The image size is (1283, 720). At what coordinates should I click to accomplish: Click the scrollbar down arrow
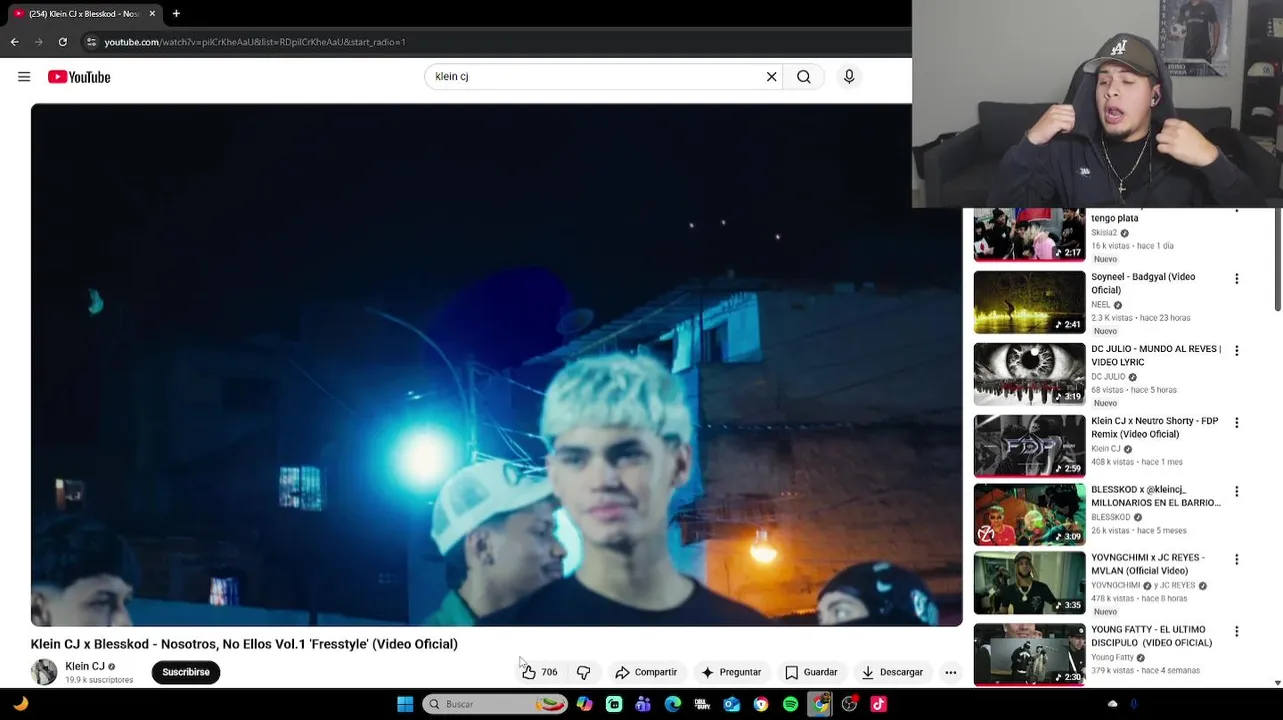pyautogui.click(x=1277, y=682)
